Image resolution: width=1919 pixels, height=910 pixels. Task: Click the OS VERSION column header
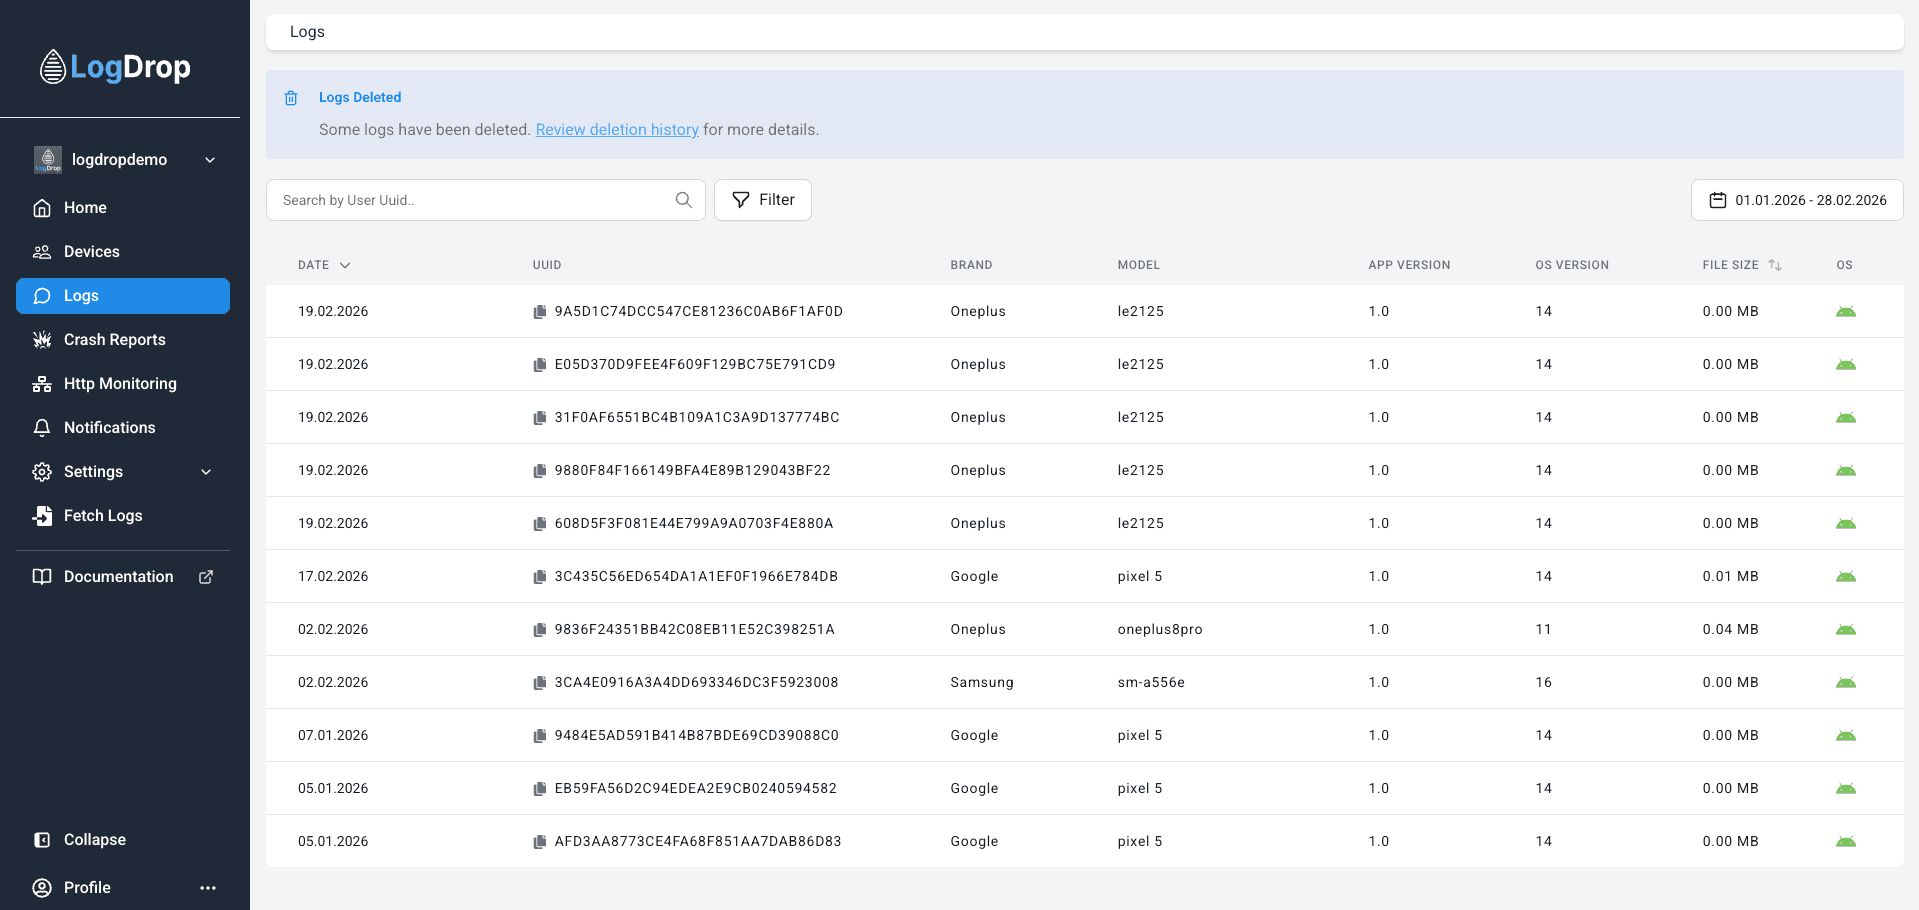tap(1572, 265)
